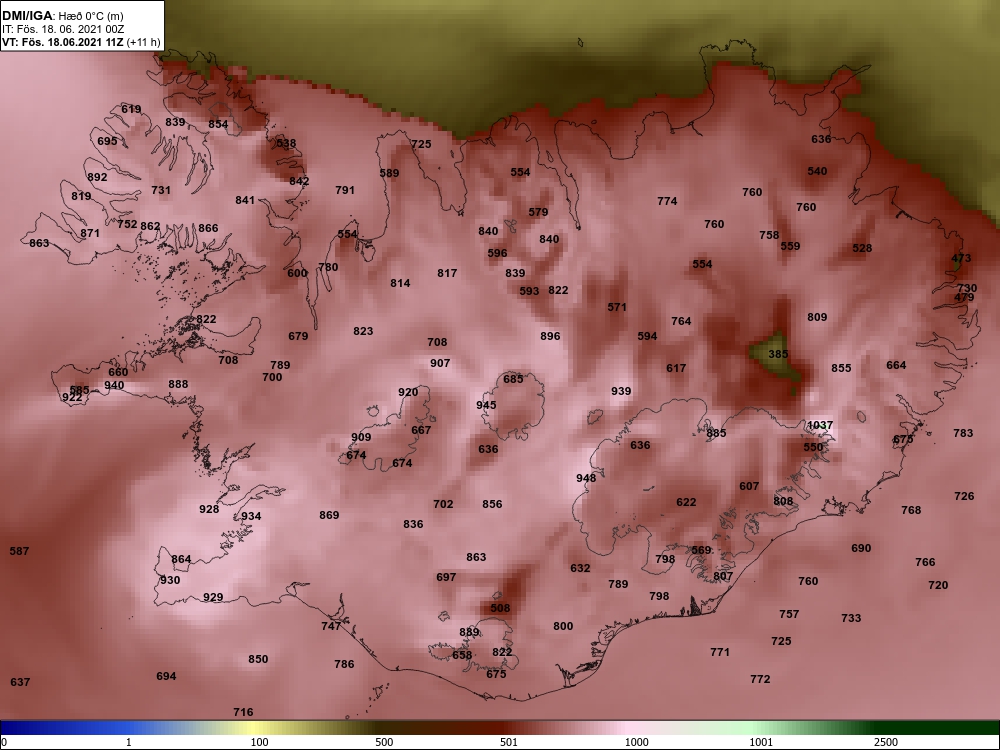Select the 909 map value
1000x750 pixels.
point(361,437)
